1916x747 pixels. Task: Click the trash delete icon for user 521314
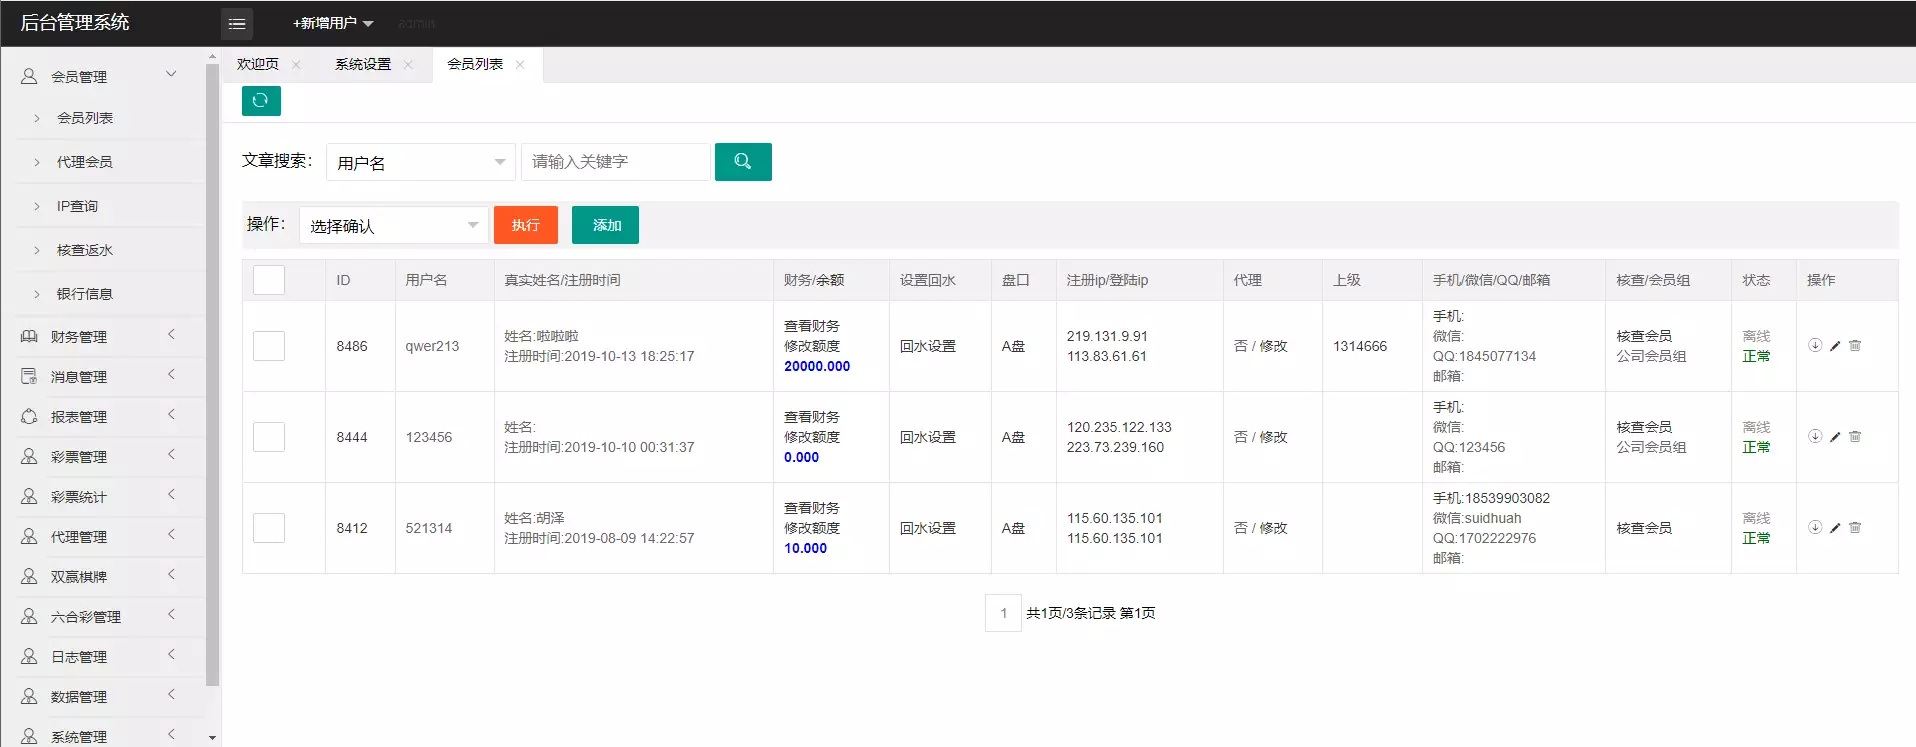pyautogui.click(x=1855, y=528)
